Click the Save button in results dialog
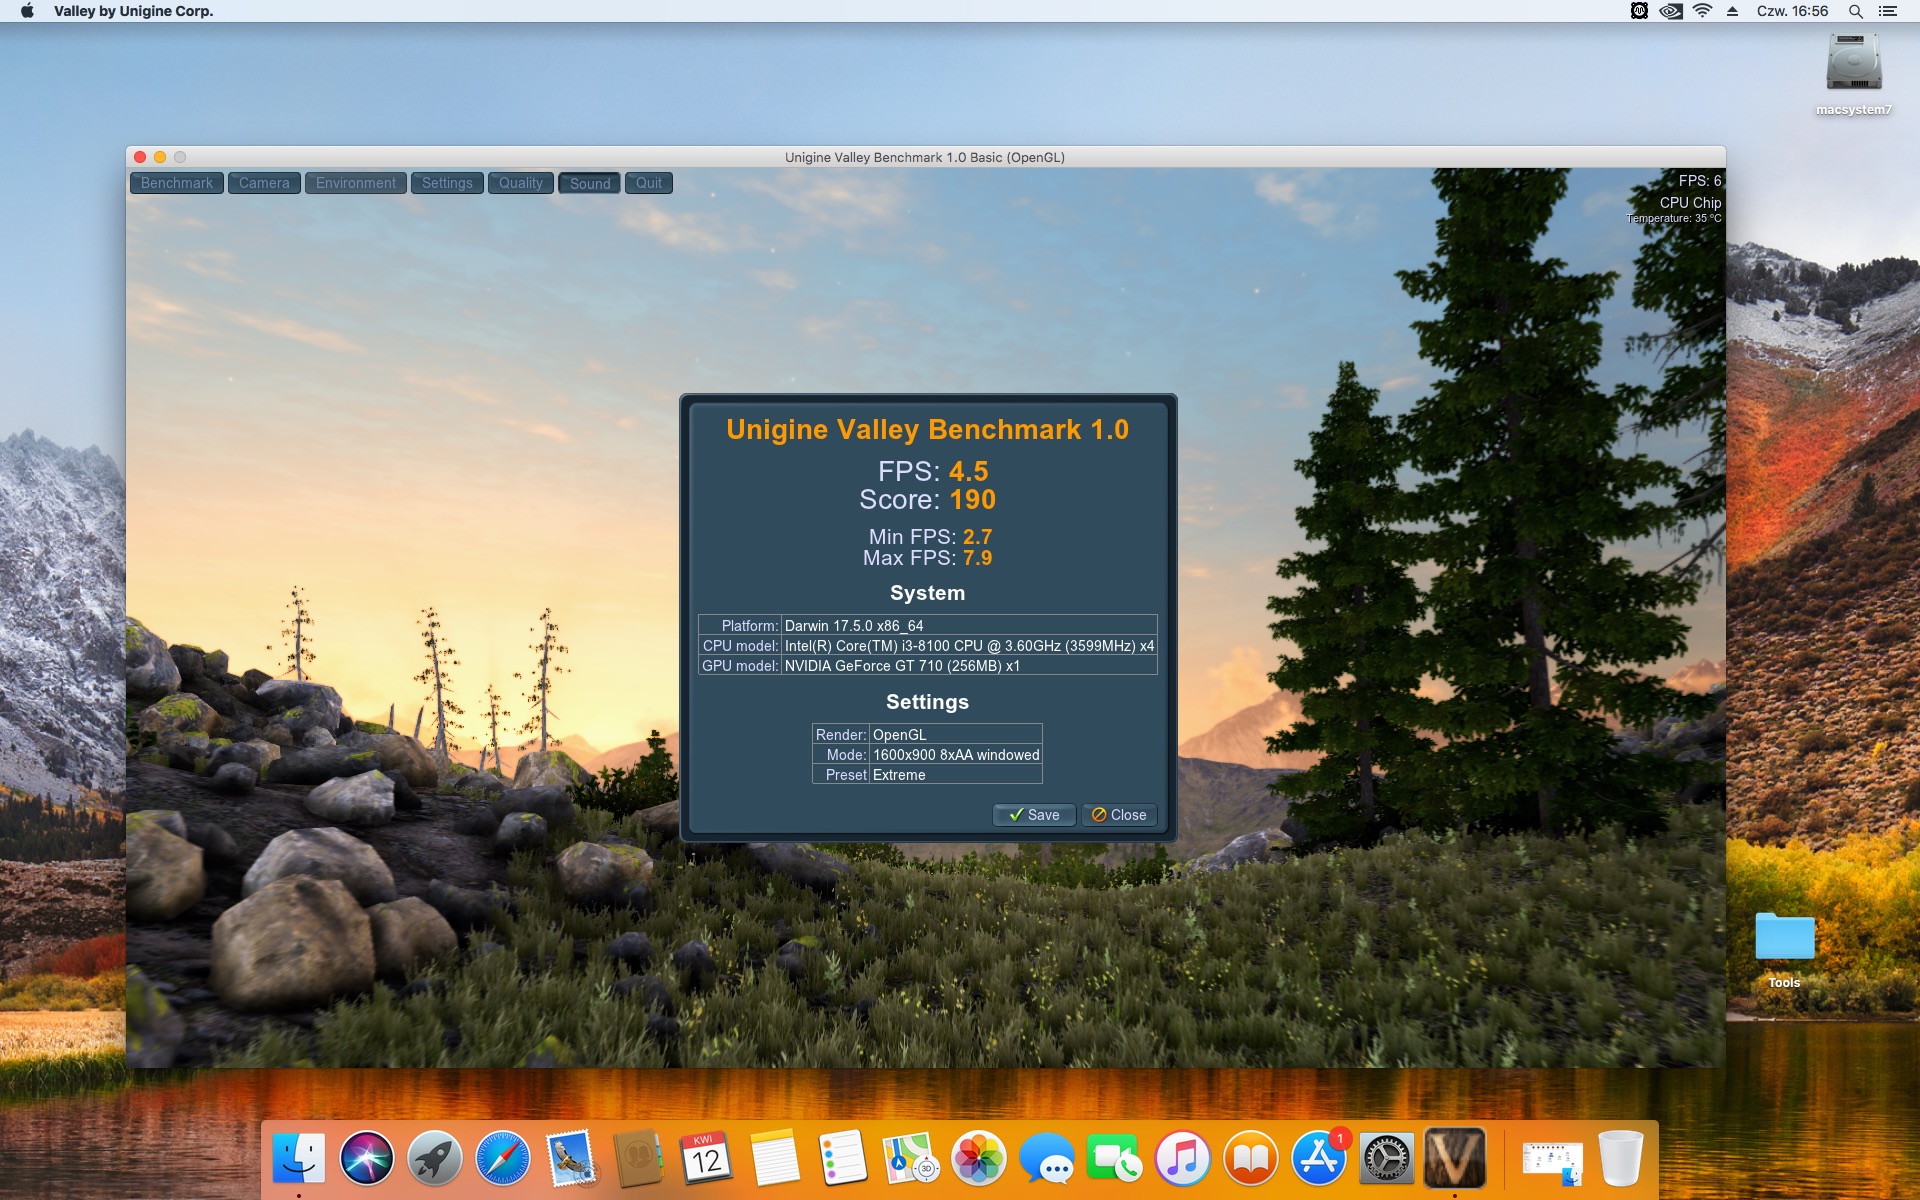Screen dimensions: 1920x1200 (x=1034, y=815)
